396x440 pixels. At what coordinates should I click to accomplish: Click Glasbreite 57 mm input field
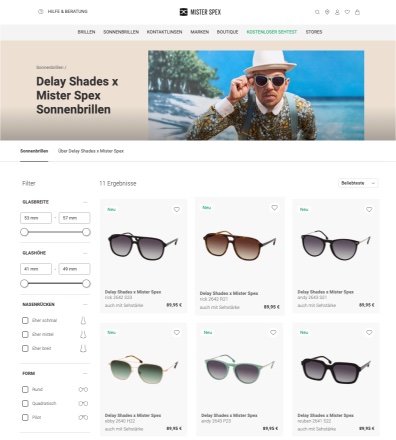pyautogui.click(x=74, y=218)
